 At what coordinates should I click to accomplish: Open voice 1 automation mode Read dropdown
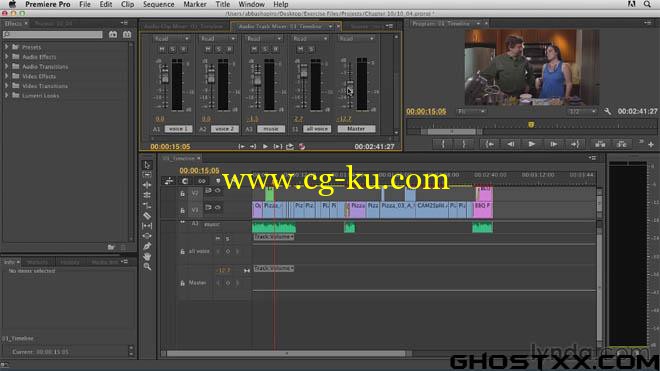click(x=171, y=39)
